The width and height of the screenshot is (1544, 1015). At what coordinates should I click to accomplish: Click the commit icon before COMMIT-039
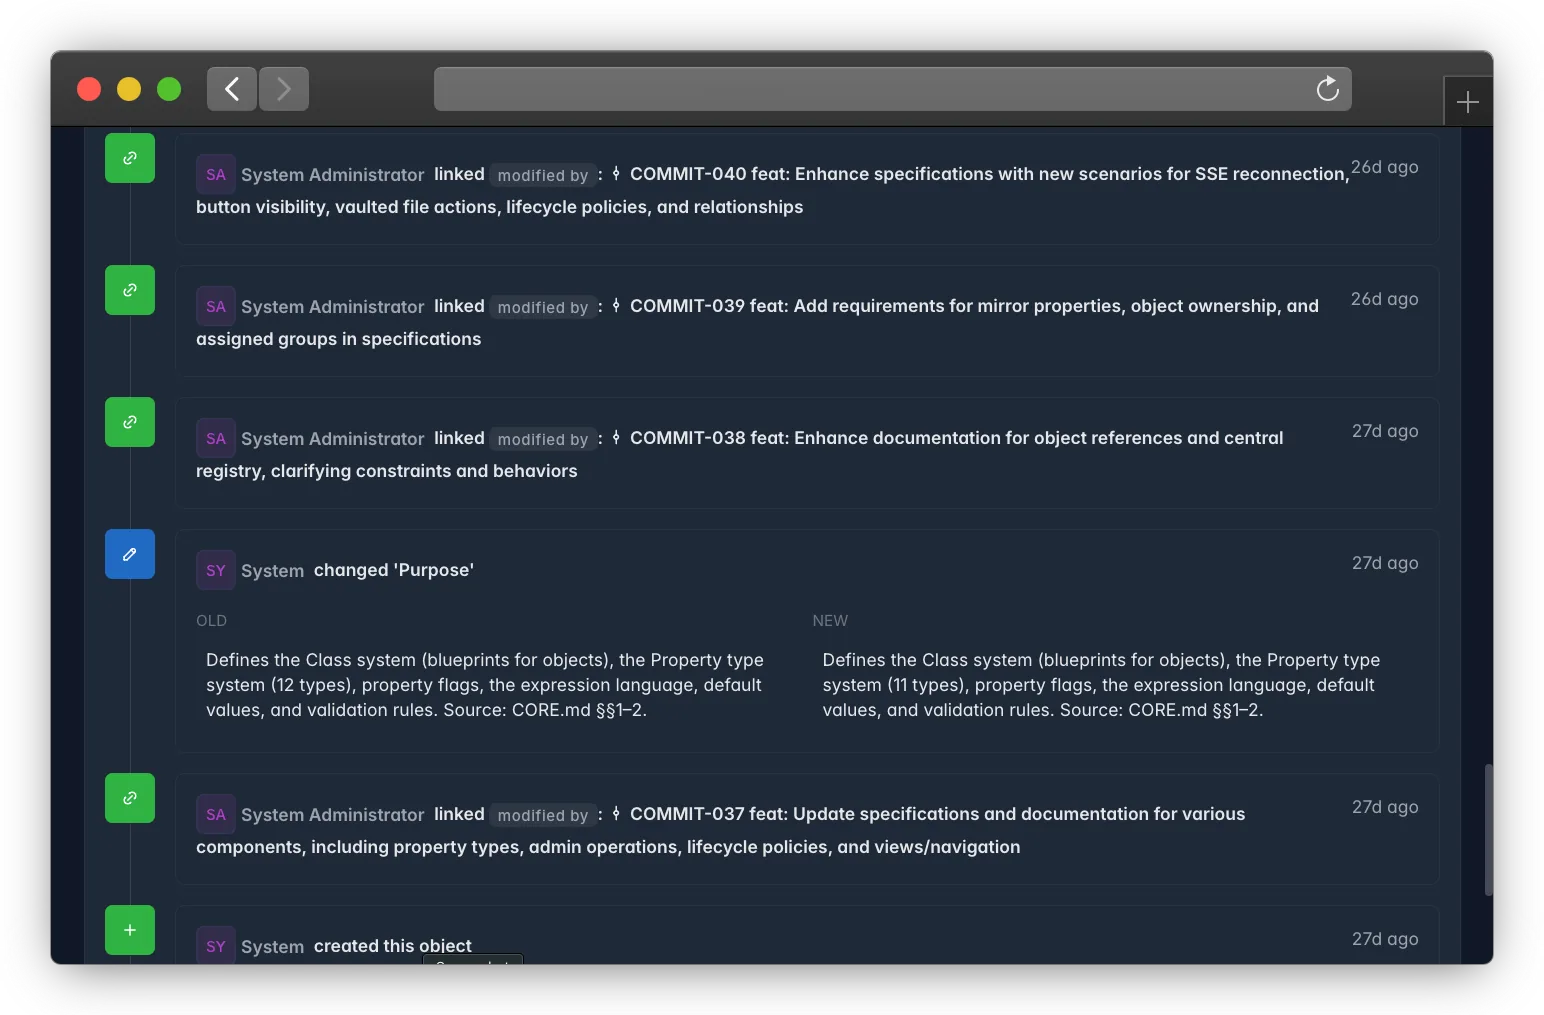616,306
